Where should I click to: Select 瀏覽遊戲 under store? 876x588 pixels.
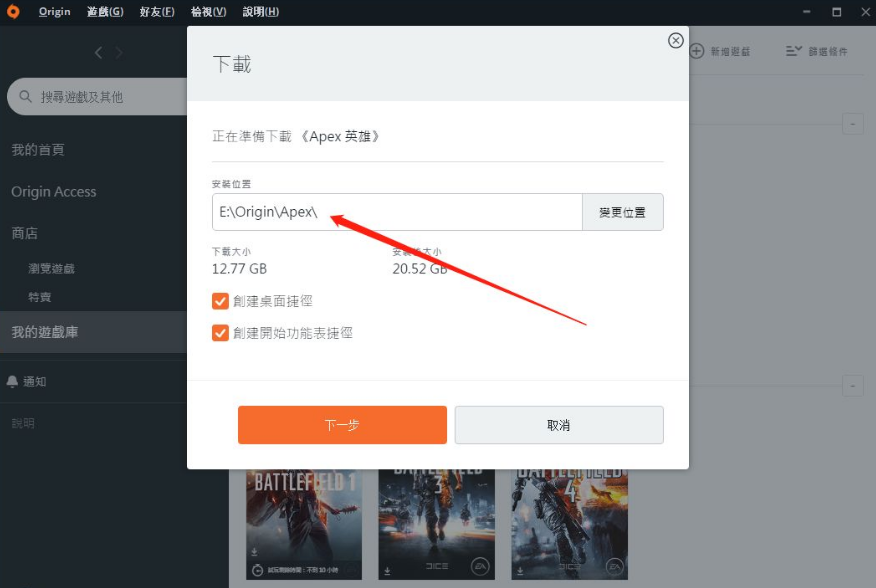[51, 268]
